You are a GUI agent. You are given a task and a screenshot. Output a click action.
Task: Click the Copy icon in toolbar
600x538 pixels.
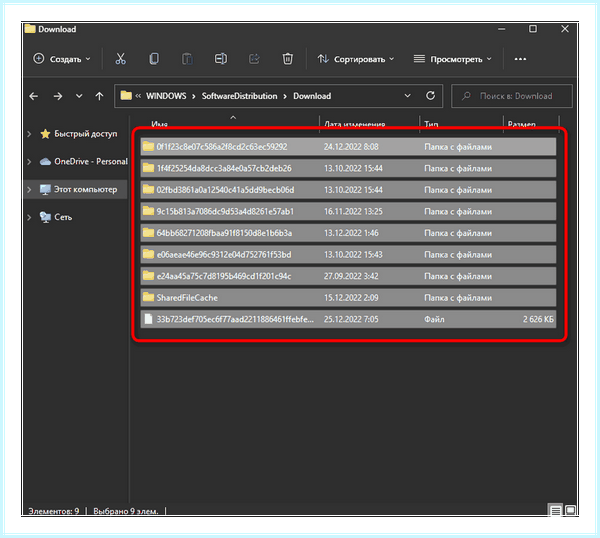[154, 59]
